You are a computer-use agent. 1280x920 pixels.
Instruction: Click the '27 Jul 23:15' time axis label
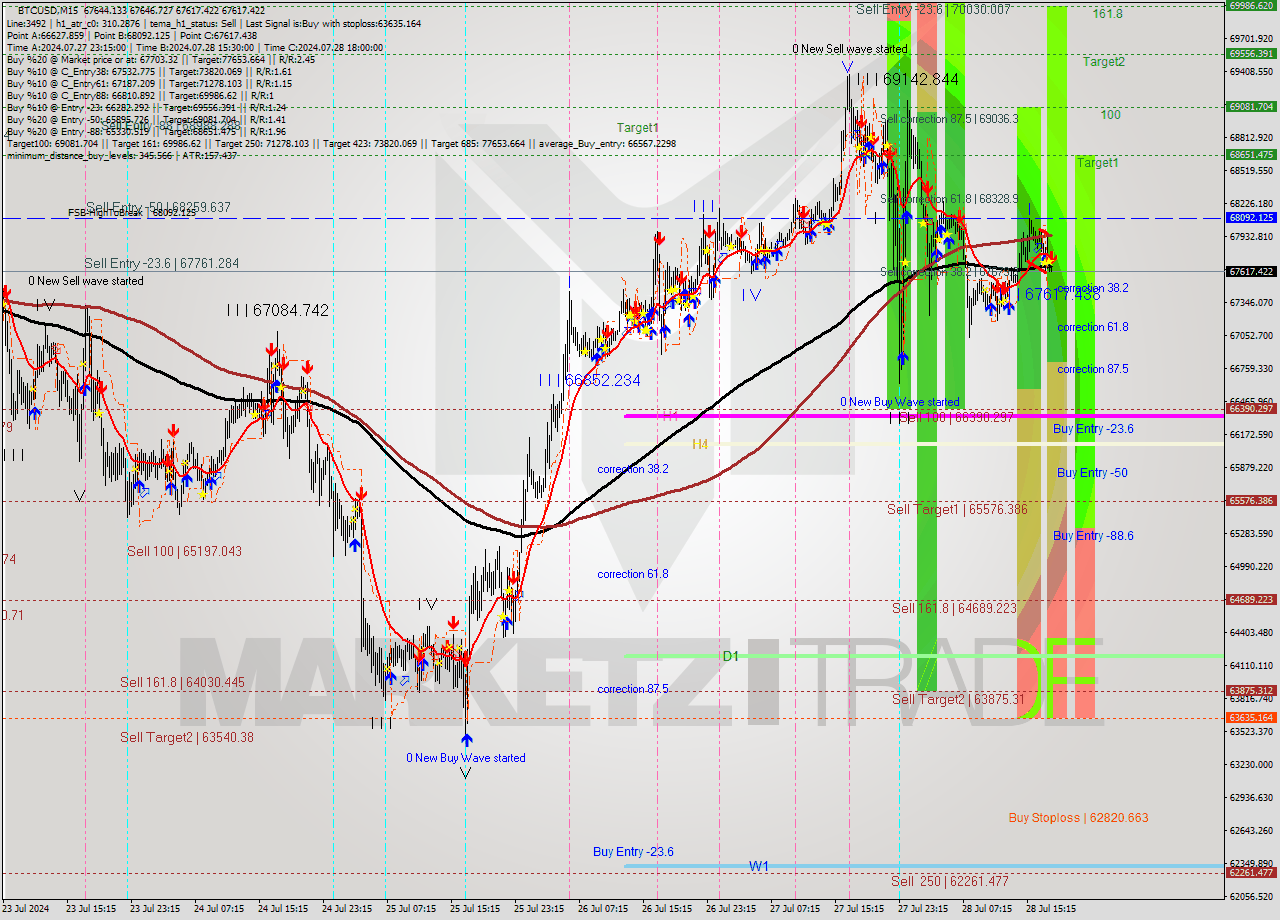tap(923, 909)
